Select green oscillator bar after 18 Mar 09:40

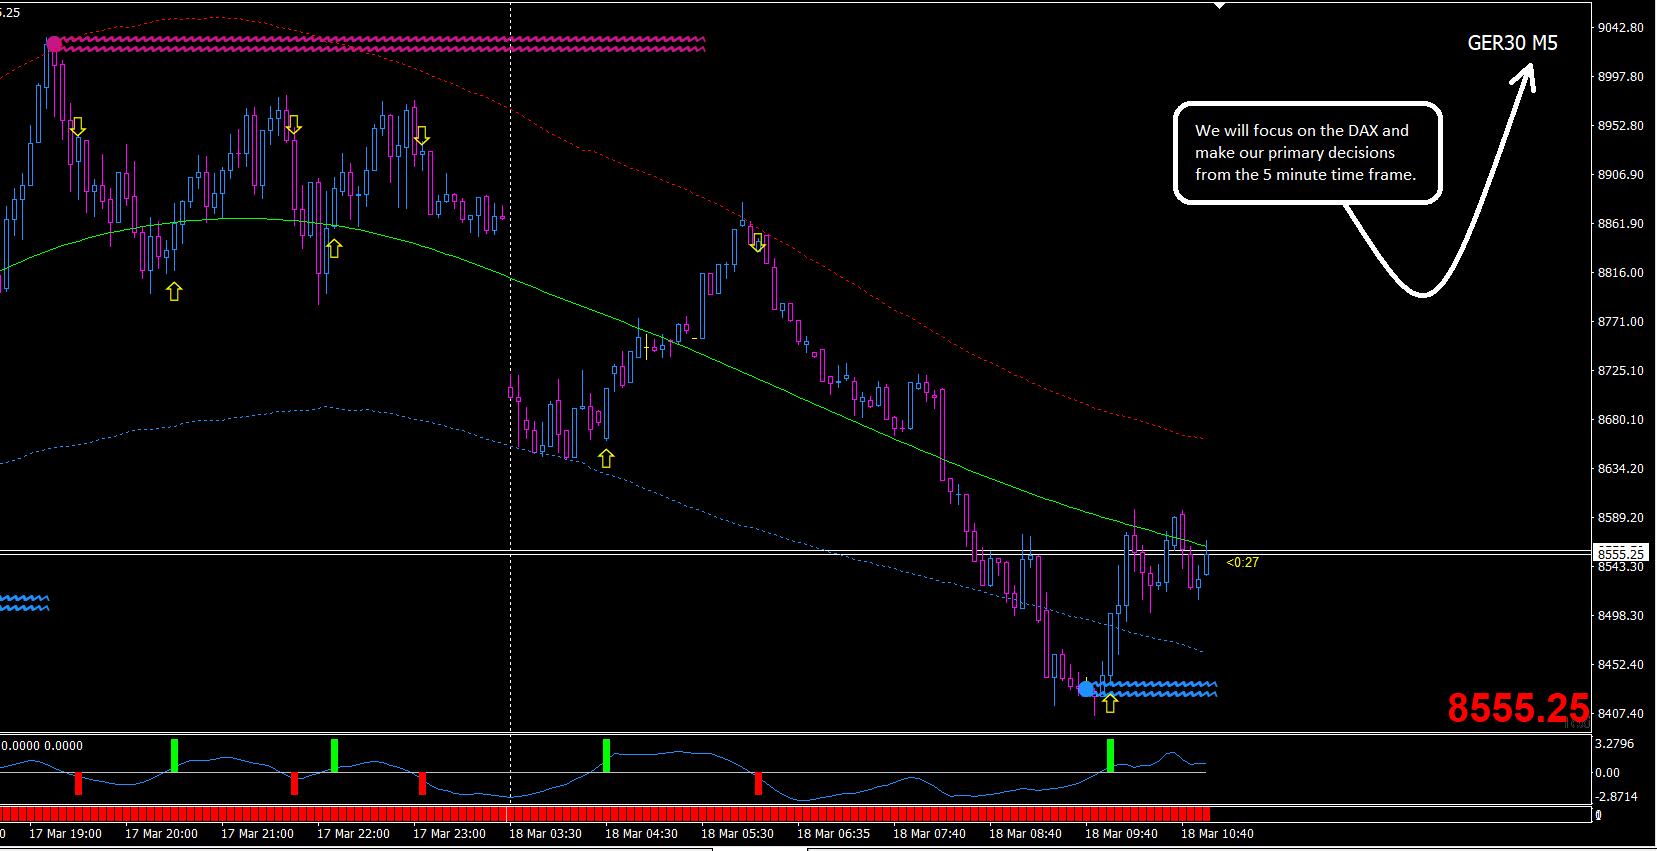1110,755
